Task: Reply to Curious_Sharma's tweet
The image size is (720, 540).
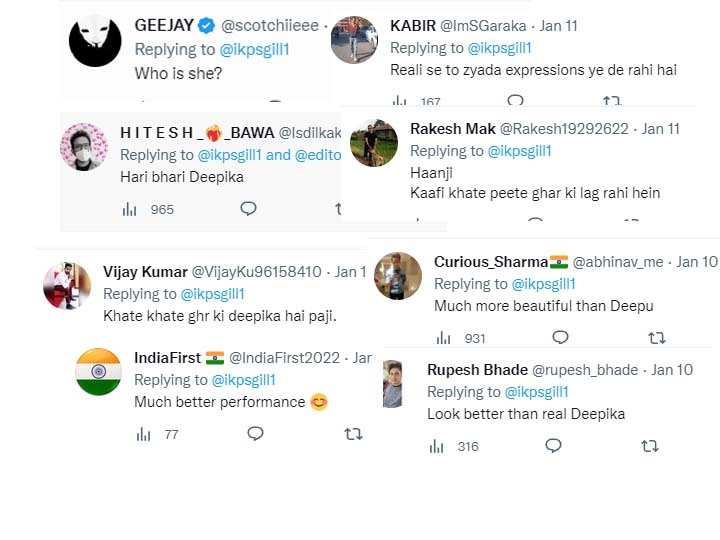Action: tap(560, 338)
